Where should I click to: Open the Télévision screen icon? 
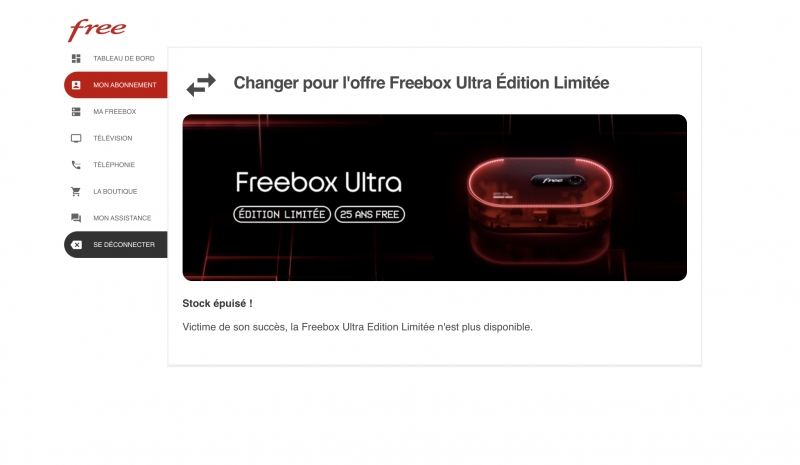click(76, 138)
